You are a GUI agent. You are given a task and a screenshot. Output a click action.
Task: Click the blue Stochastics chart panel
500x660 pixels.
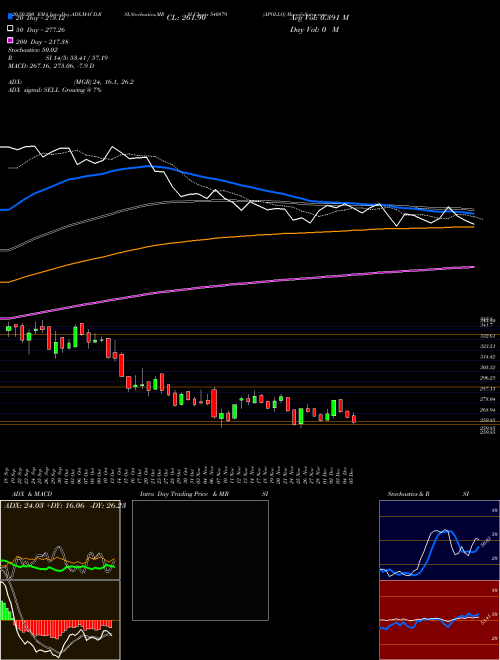coord(439,540)
